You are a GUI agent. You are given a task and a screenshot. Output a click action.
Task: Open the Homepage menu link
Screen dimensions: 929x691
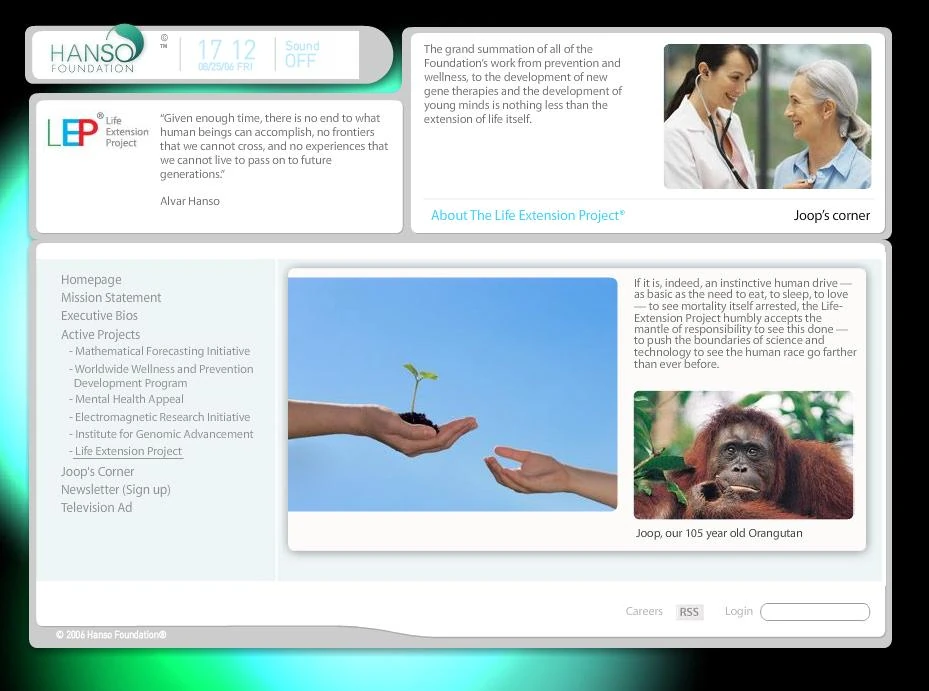(x=91, y=280)
